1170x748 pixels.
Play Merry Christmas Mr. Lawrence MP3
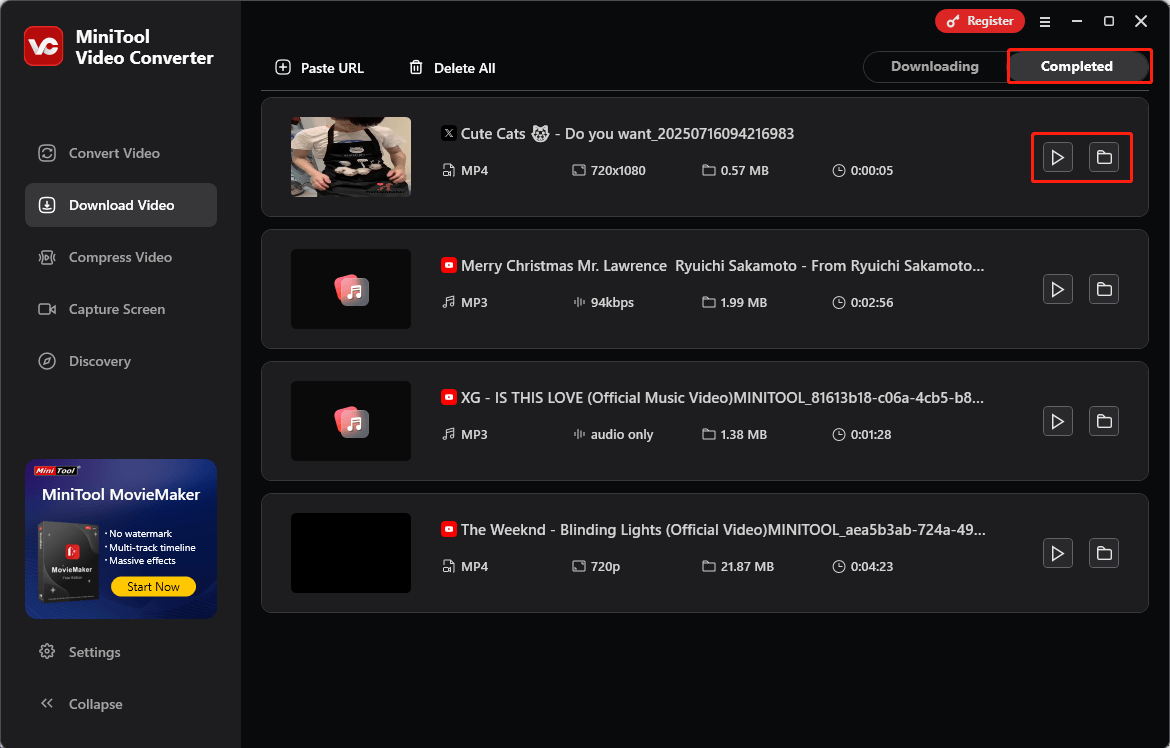pyautogui.click(x=1057, y=290)
